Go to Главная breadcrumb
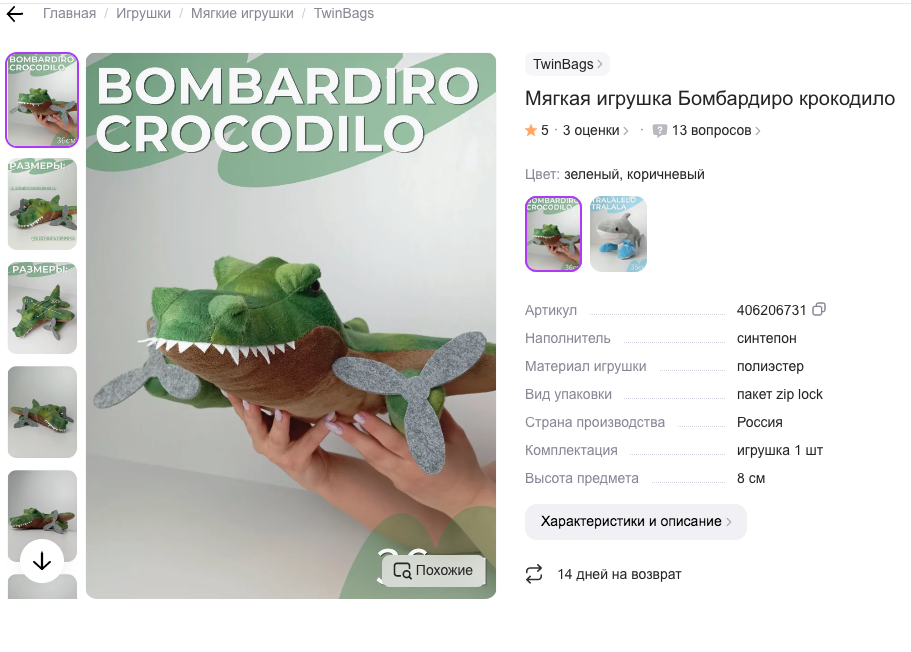 click(69, 13)
